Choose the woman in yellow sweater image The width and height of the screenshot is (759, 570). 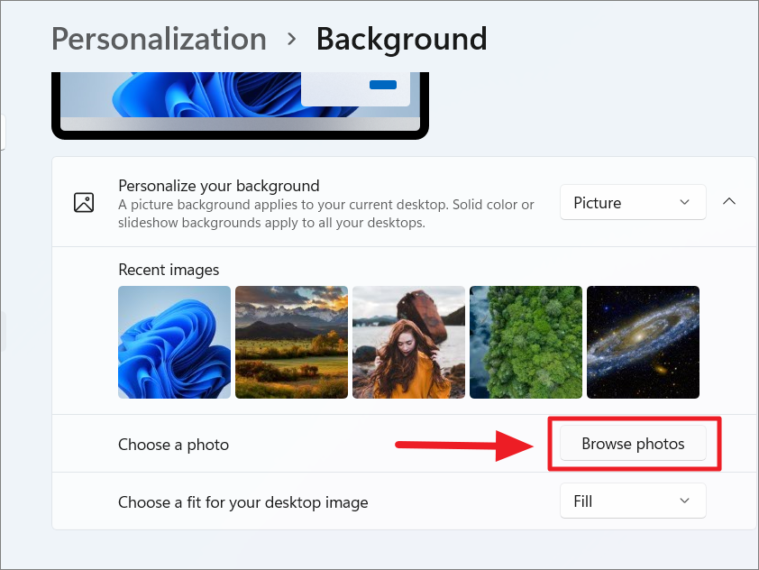(408, 342)
